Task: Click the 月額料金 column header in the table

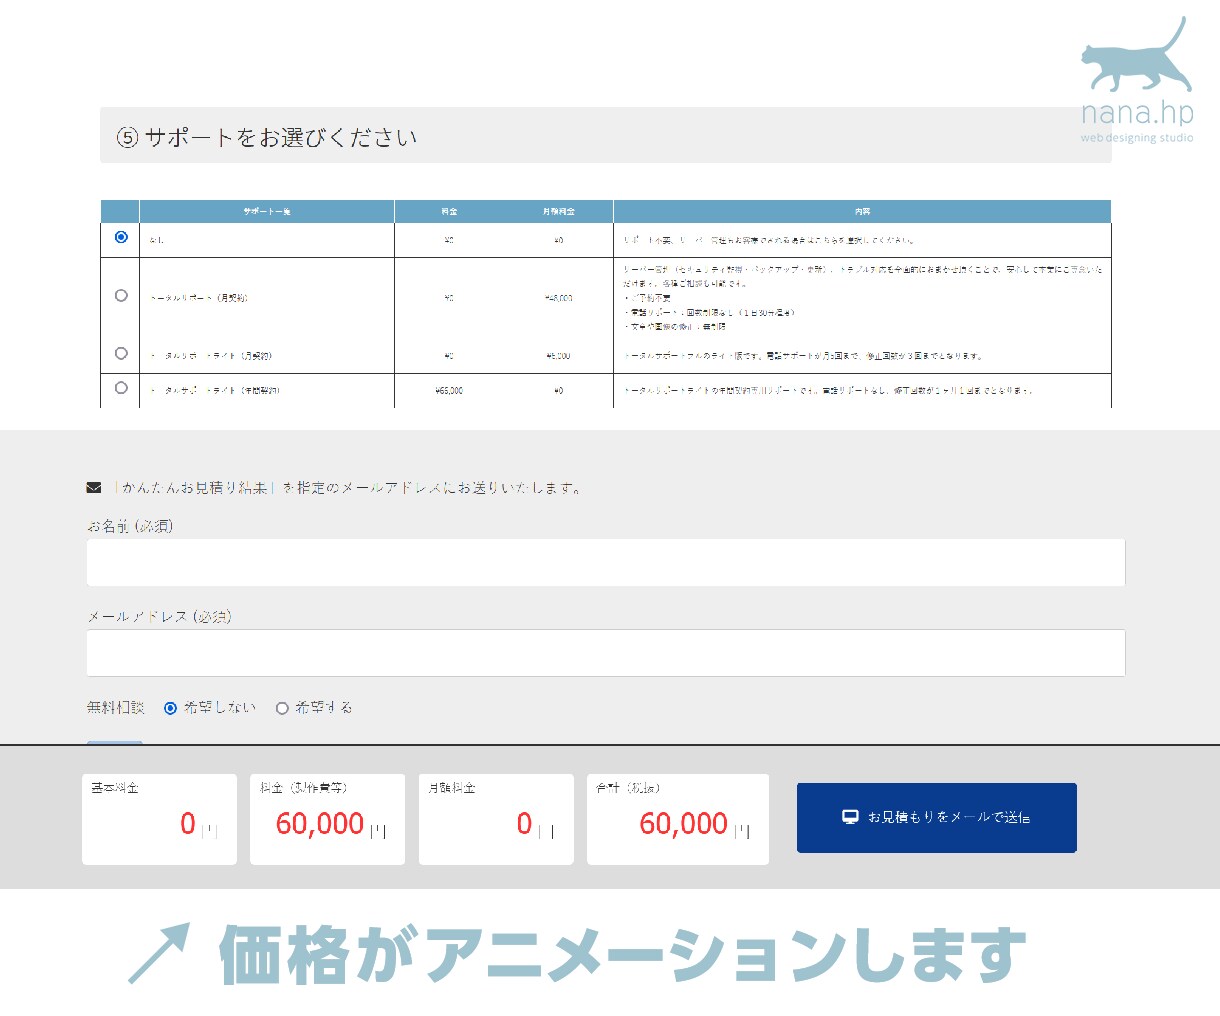Action: click(559, 211)
